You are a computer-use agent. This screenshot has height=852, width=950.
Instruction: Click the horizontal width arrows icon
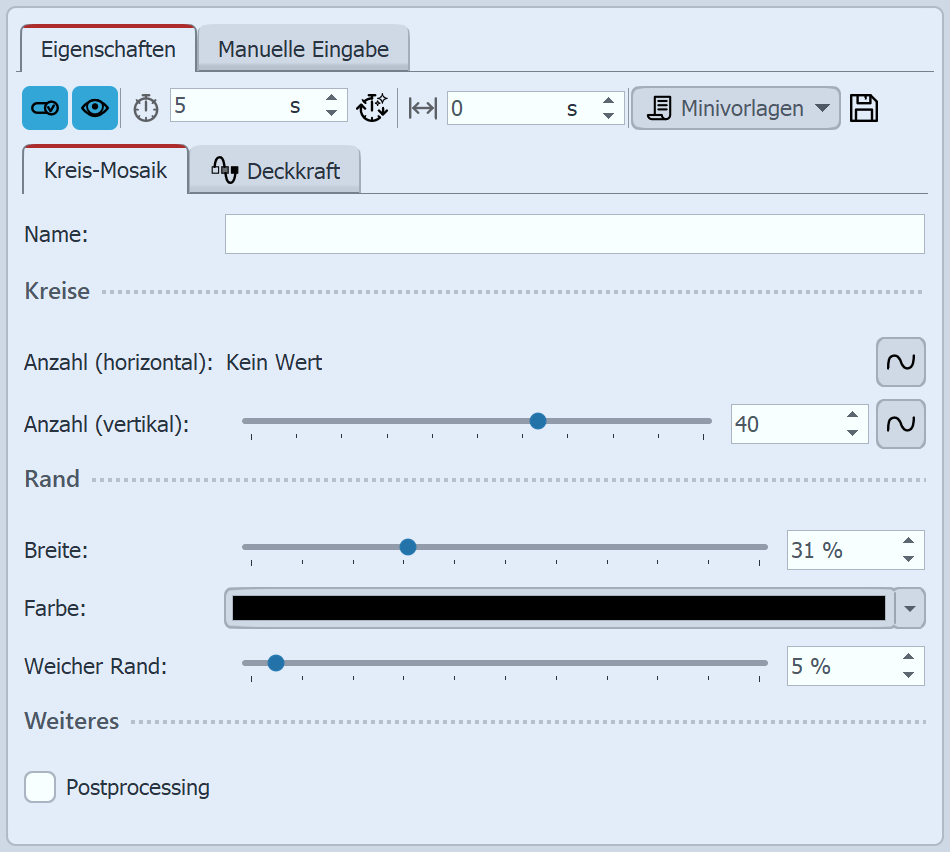coord(423,108)
